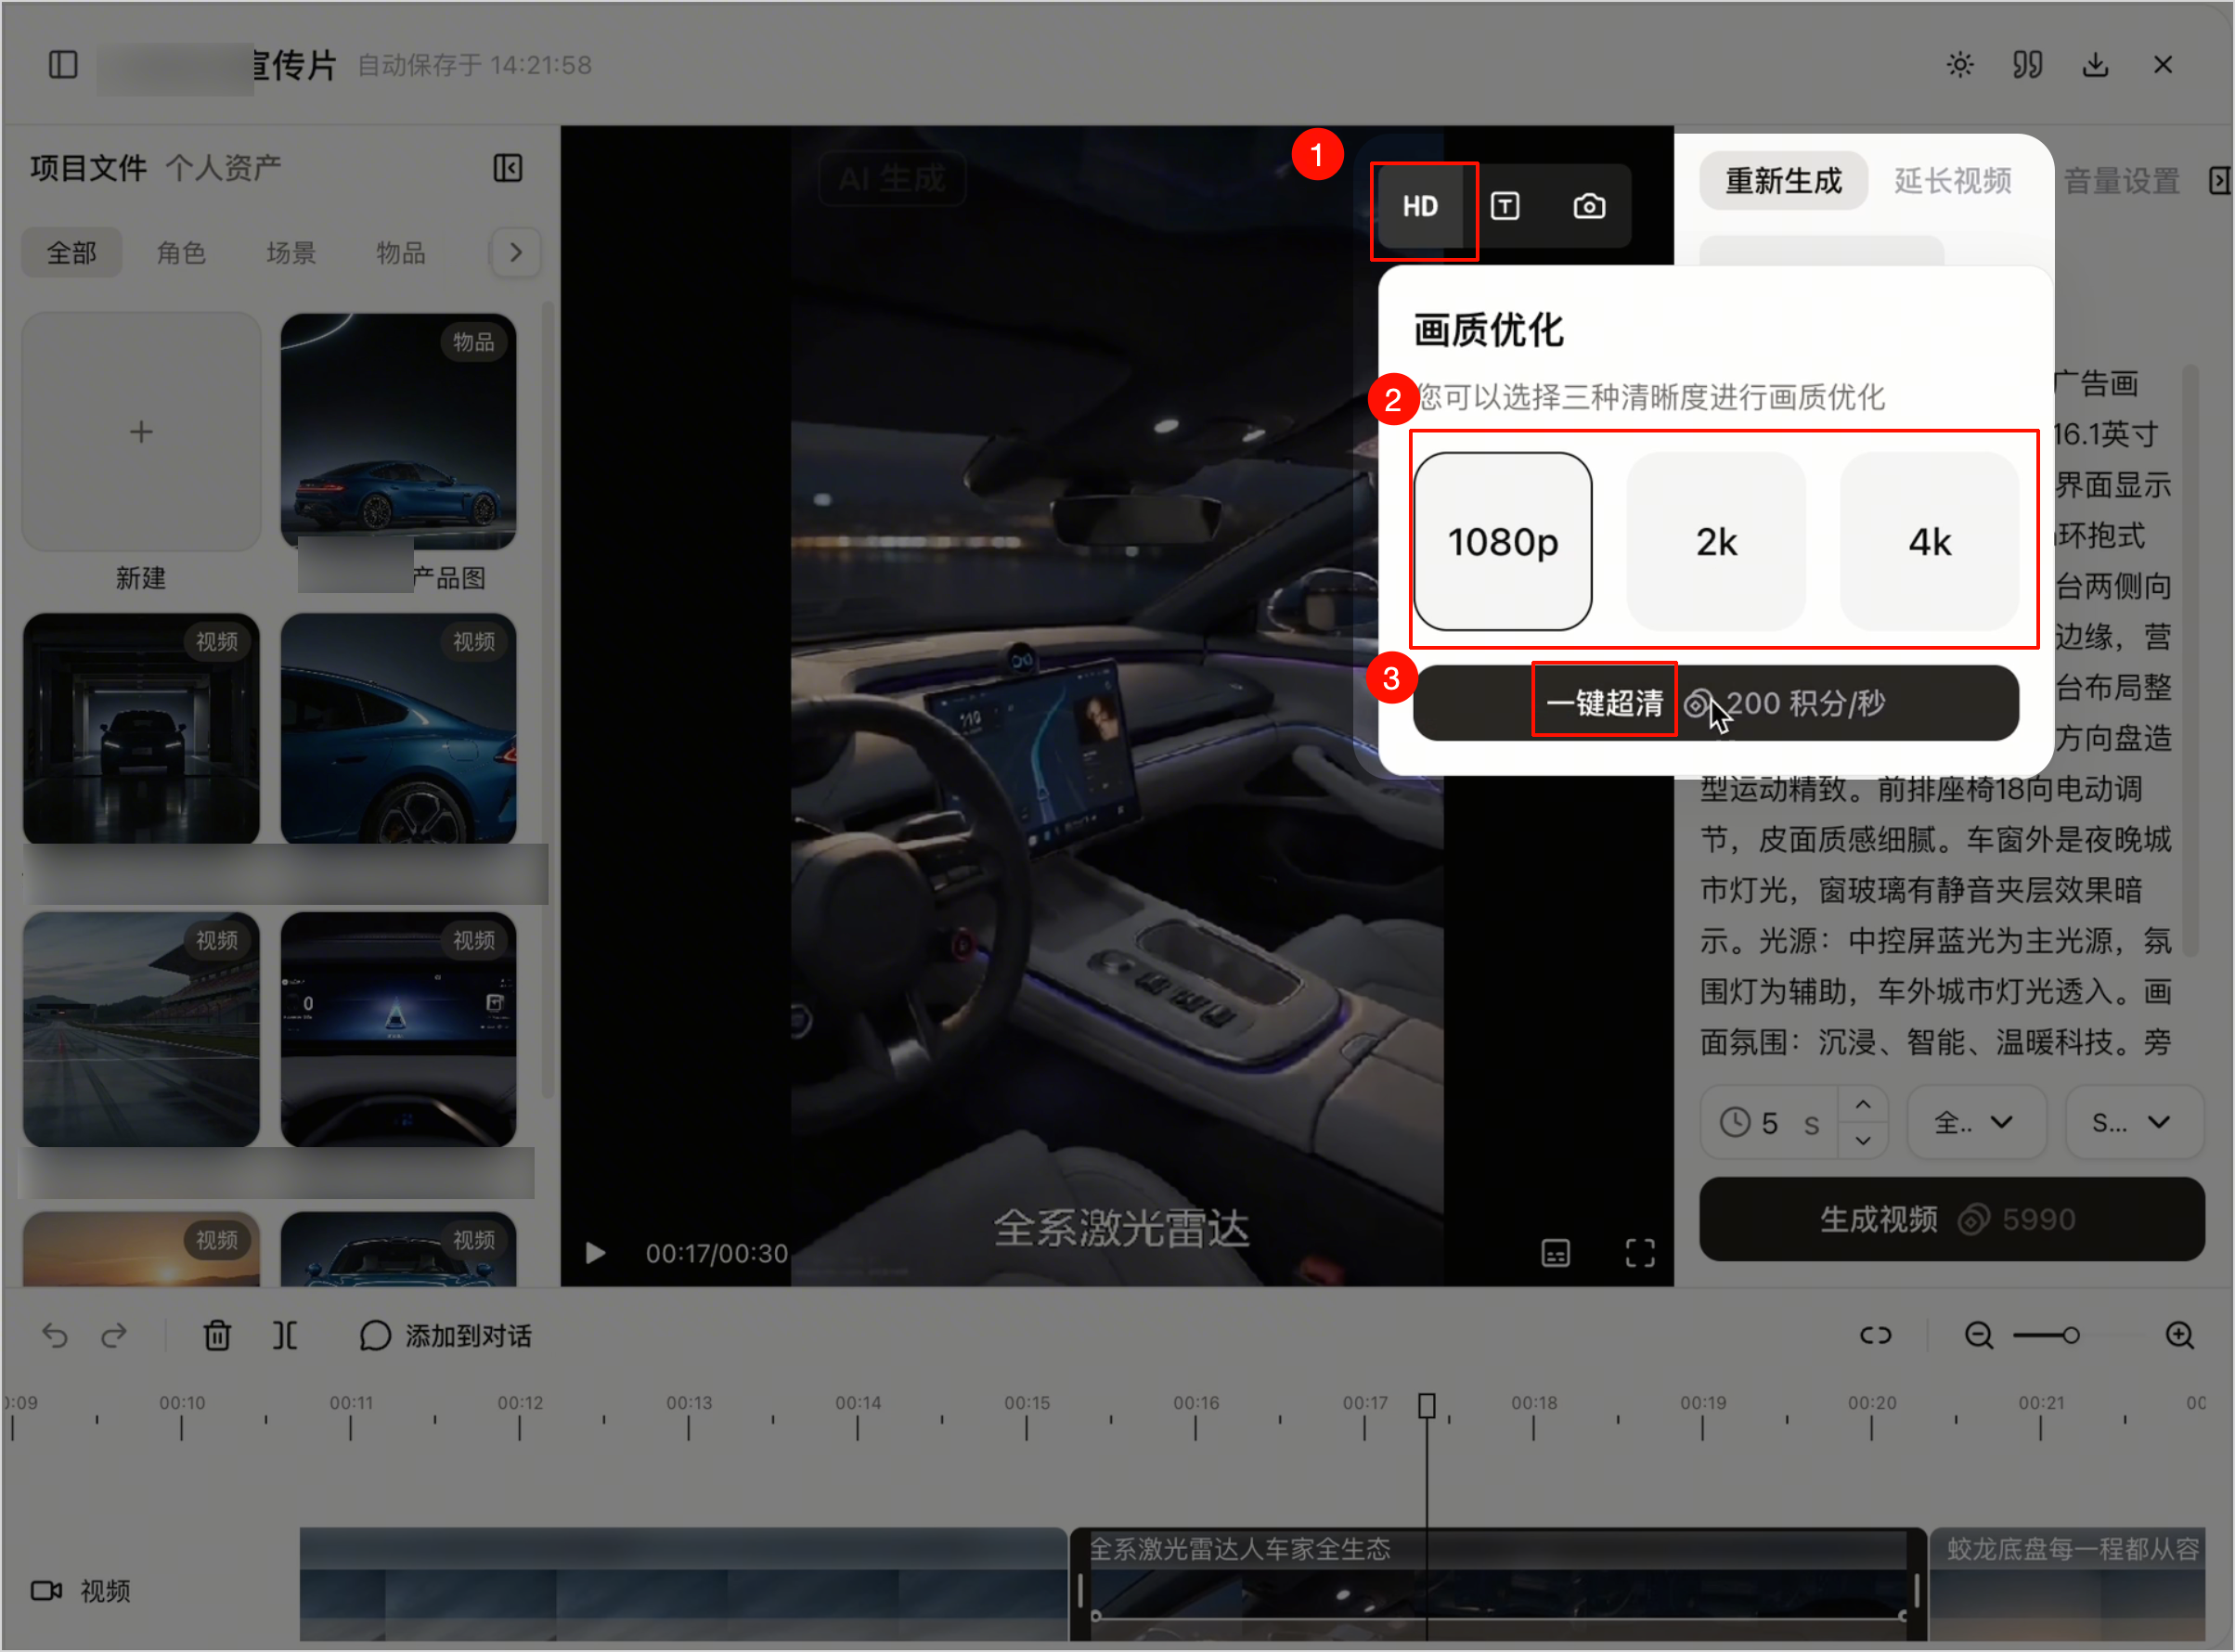Viewport: 2235px width, 1652px height.
Task: Toggle the left sidebar panel icon
Action: pos(63,65)
